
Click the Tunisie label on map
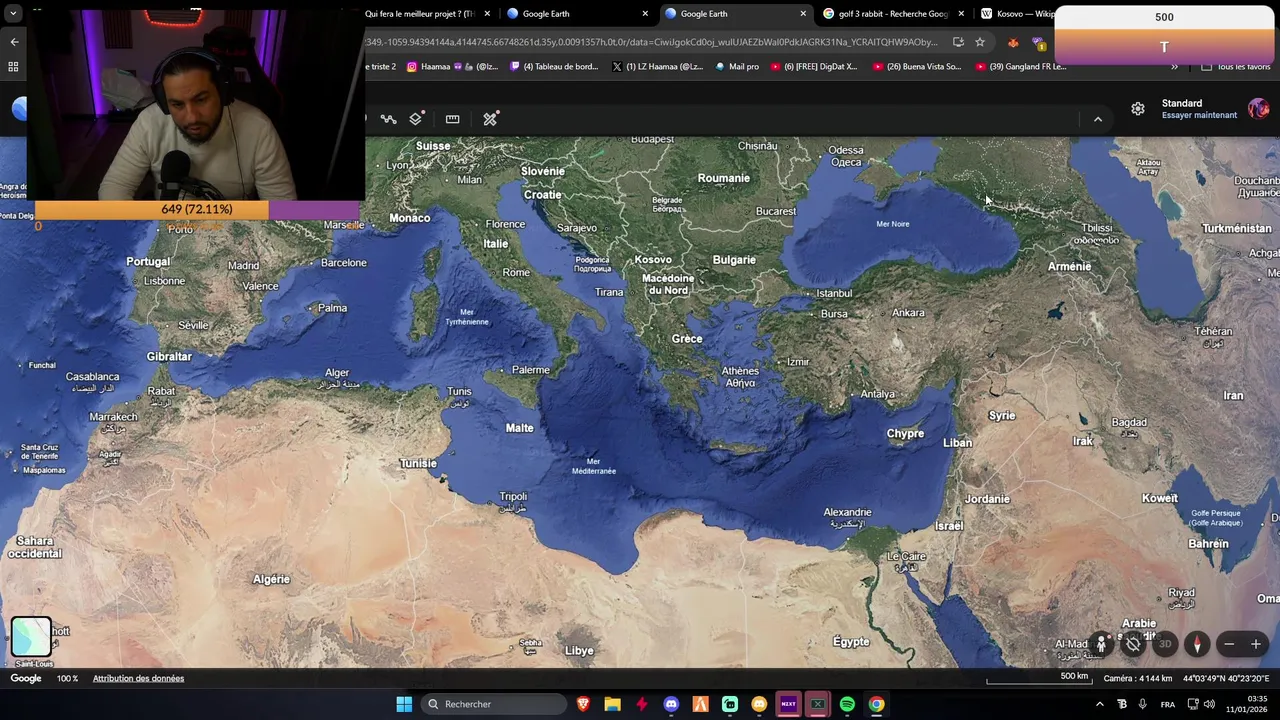coord(418,464)
